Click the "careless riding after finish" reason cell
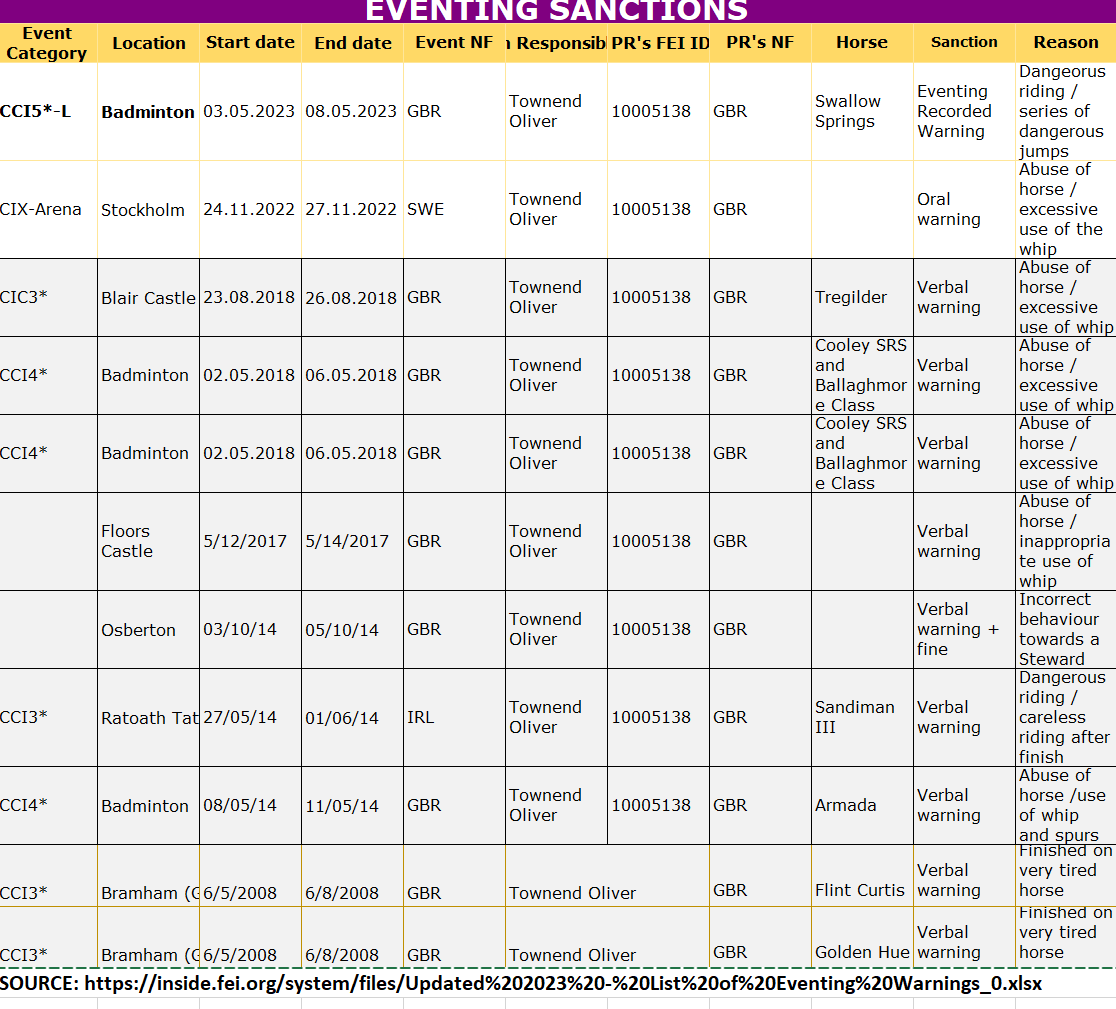This screenshot has width=1116, height=1009. (x=1065, y=717)
